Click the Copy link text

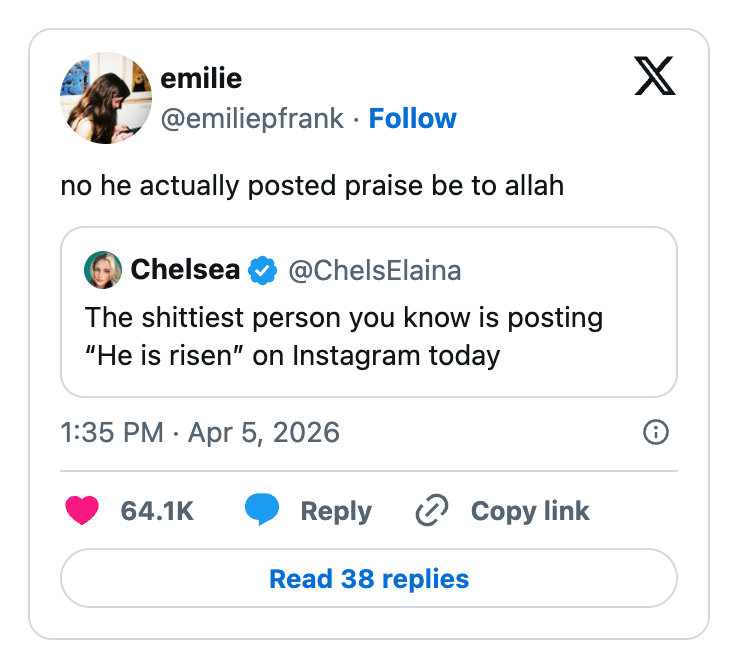pos(530,511)
